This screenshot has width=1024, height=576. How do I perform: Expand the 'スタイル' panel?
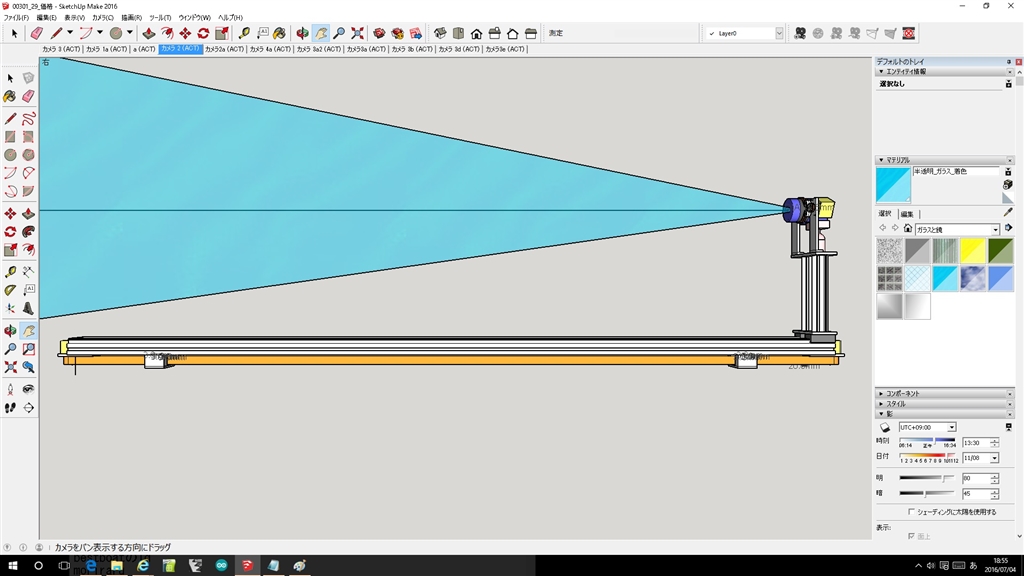(x=881, y=404)
